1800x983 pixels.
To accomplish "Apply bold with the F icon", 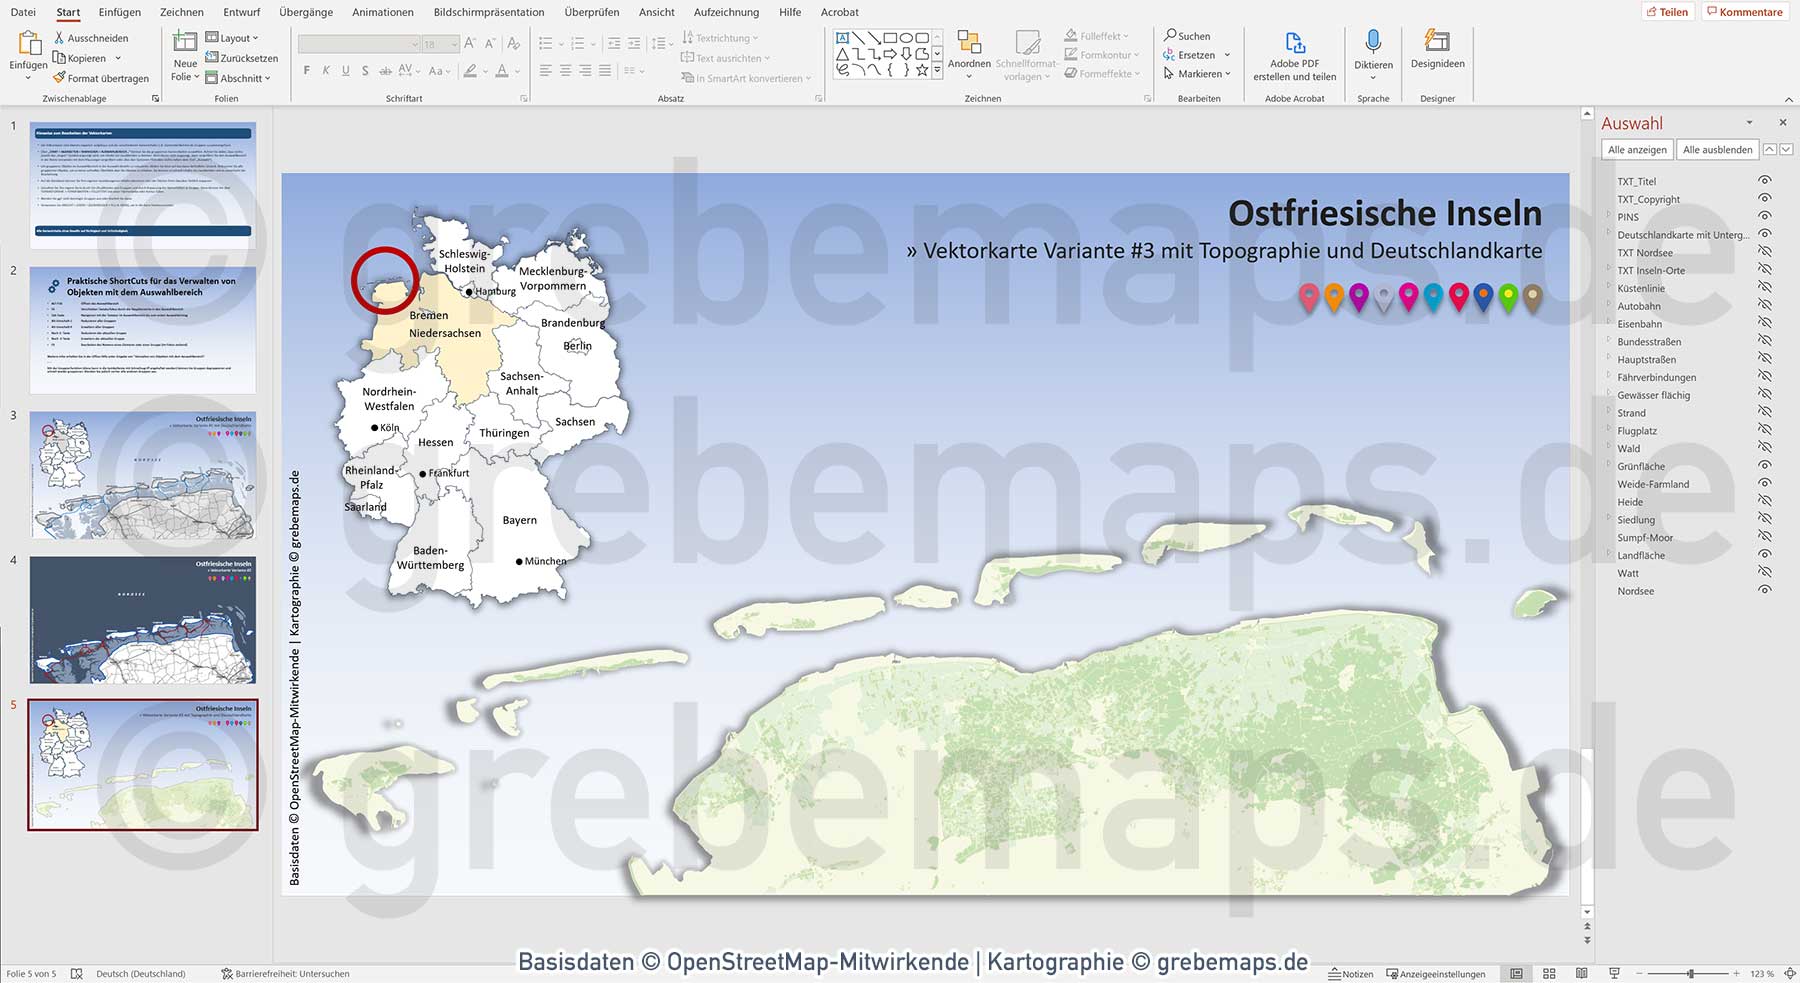I will [x=305, y=71].
